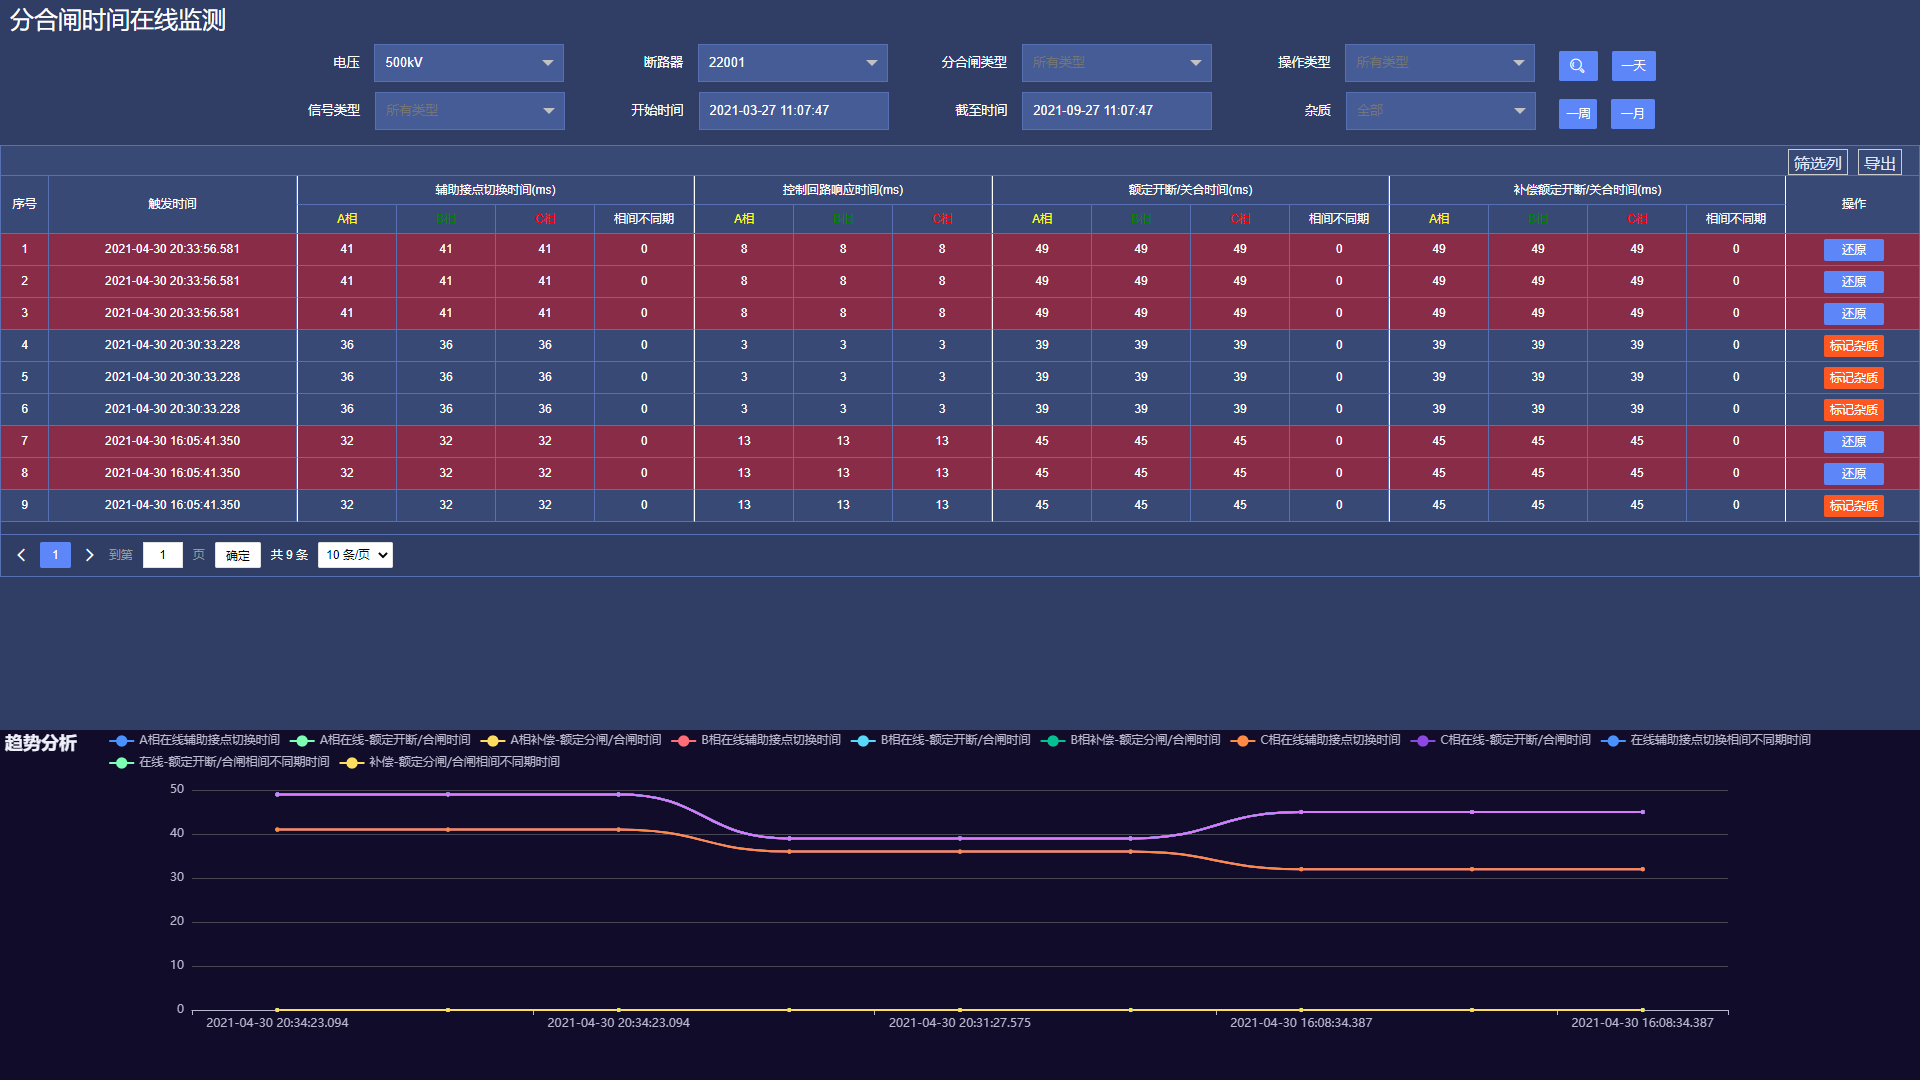Screen dimensions: 1920x1080
Task: Expand the 断路器 22001 dropdown
Action: [x=792, y=63]
